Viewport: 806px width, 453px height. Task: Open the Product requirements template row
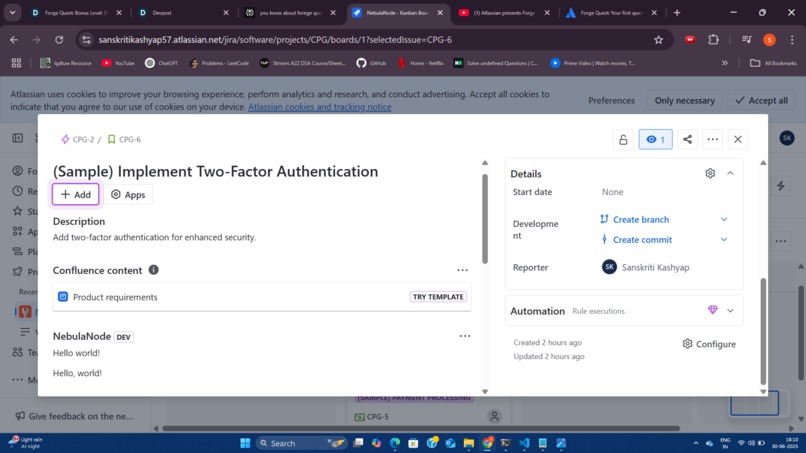pos(262,297)
